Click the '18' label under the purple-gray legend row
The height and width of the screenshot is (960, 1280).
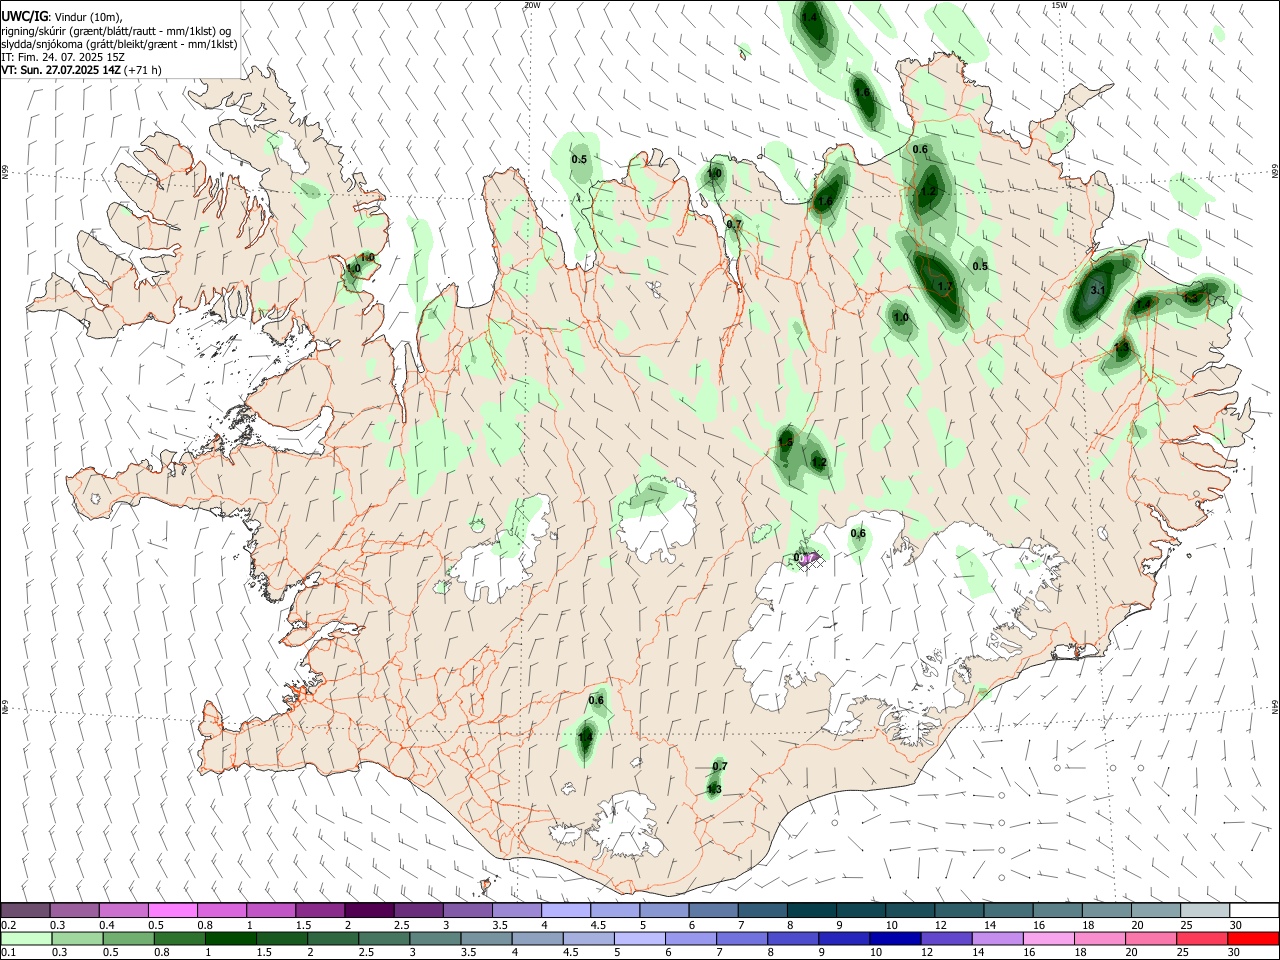[1088, 925]
